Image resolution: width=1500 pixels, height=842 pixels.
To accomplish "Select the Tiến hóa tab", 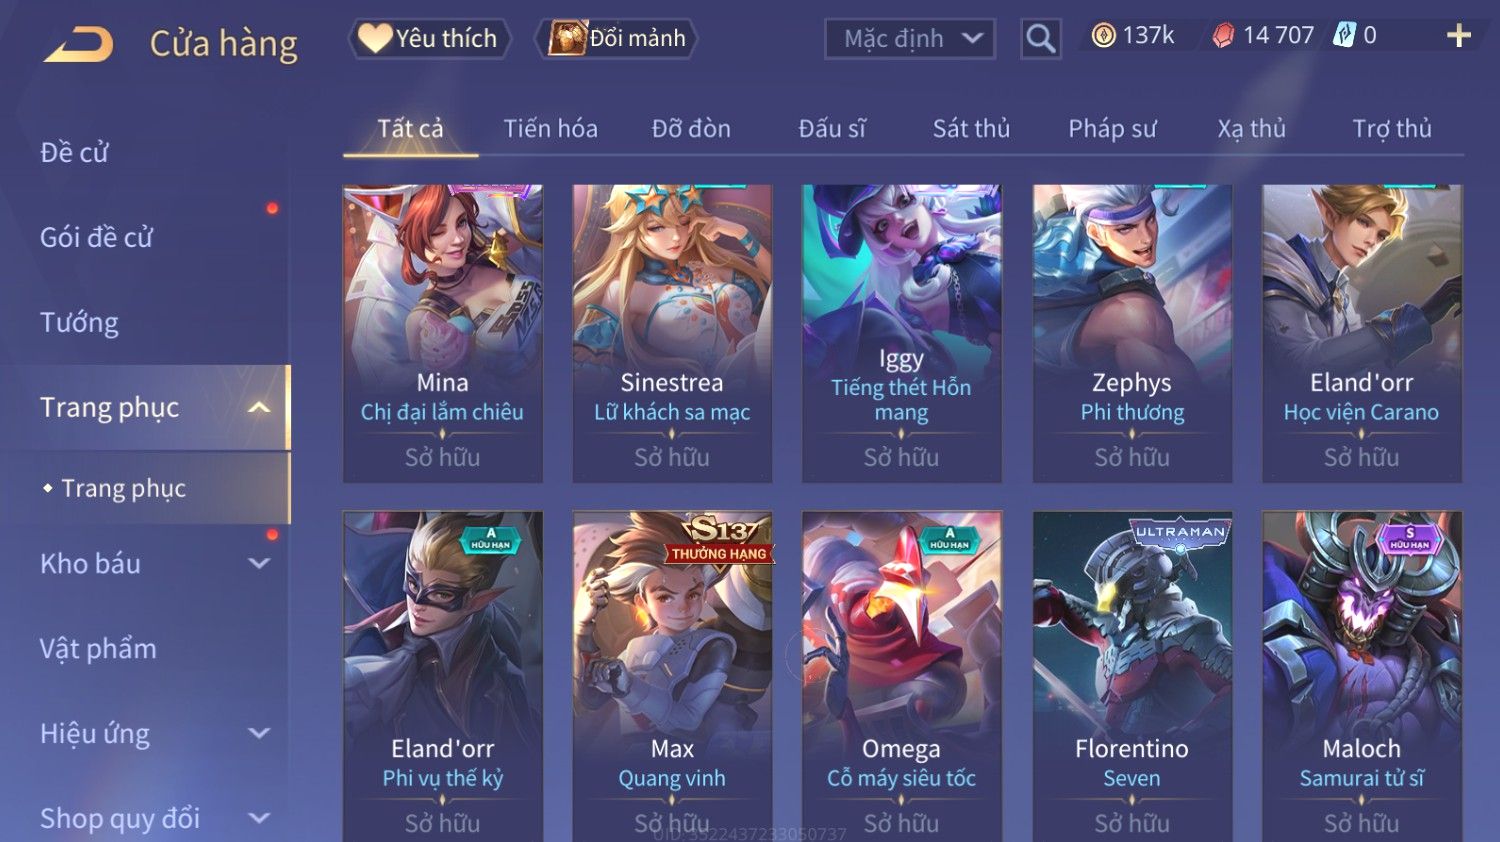I will 550,129.
